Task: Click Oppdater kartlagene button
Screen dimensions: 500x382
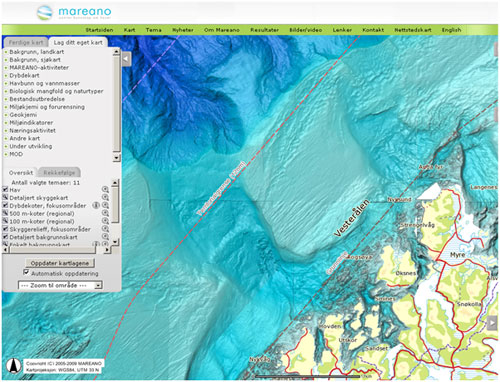Action: pos(60,263)
